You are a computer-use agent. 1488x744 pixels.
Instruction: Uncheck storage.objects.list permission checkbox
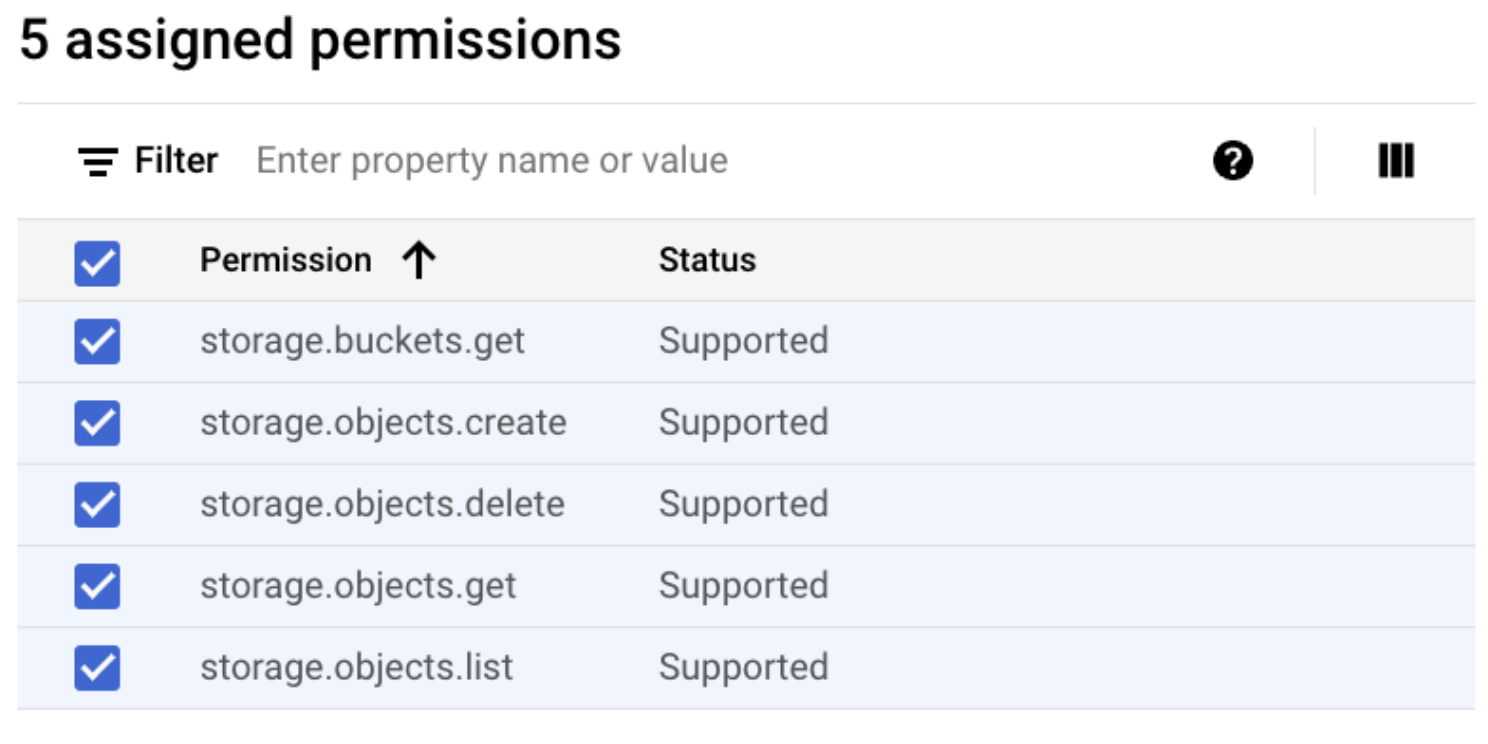click(x=97, y=668)
